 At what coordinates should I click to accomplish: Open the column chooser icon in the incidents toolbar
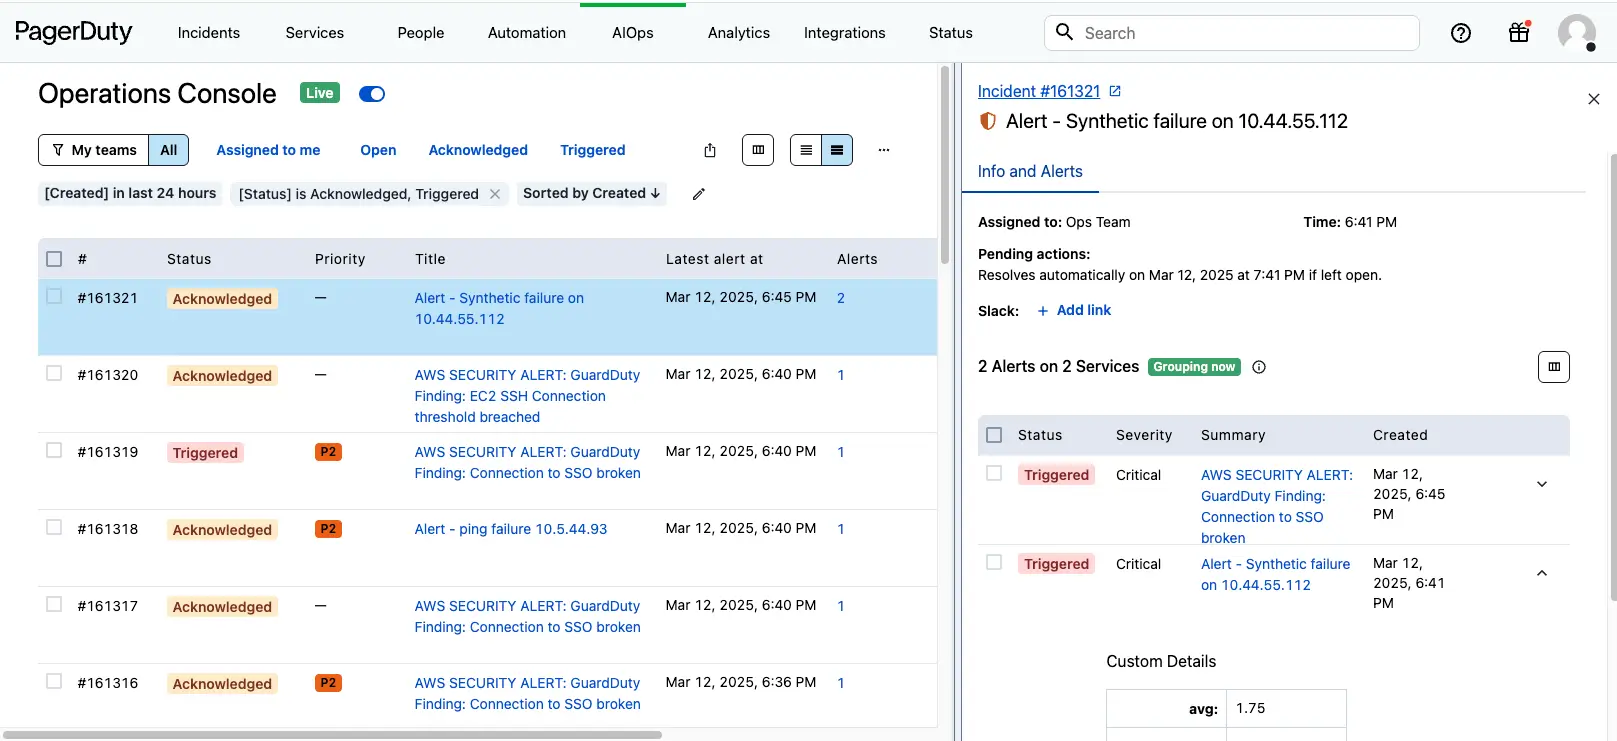[x=758, y=150]
